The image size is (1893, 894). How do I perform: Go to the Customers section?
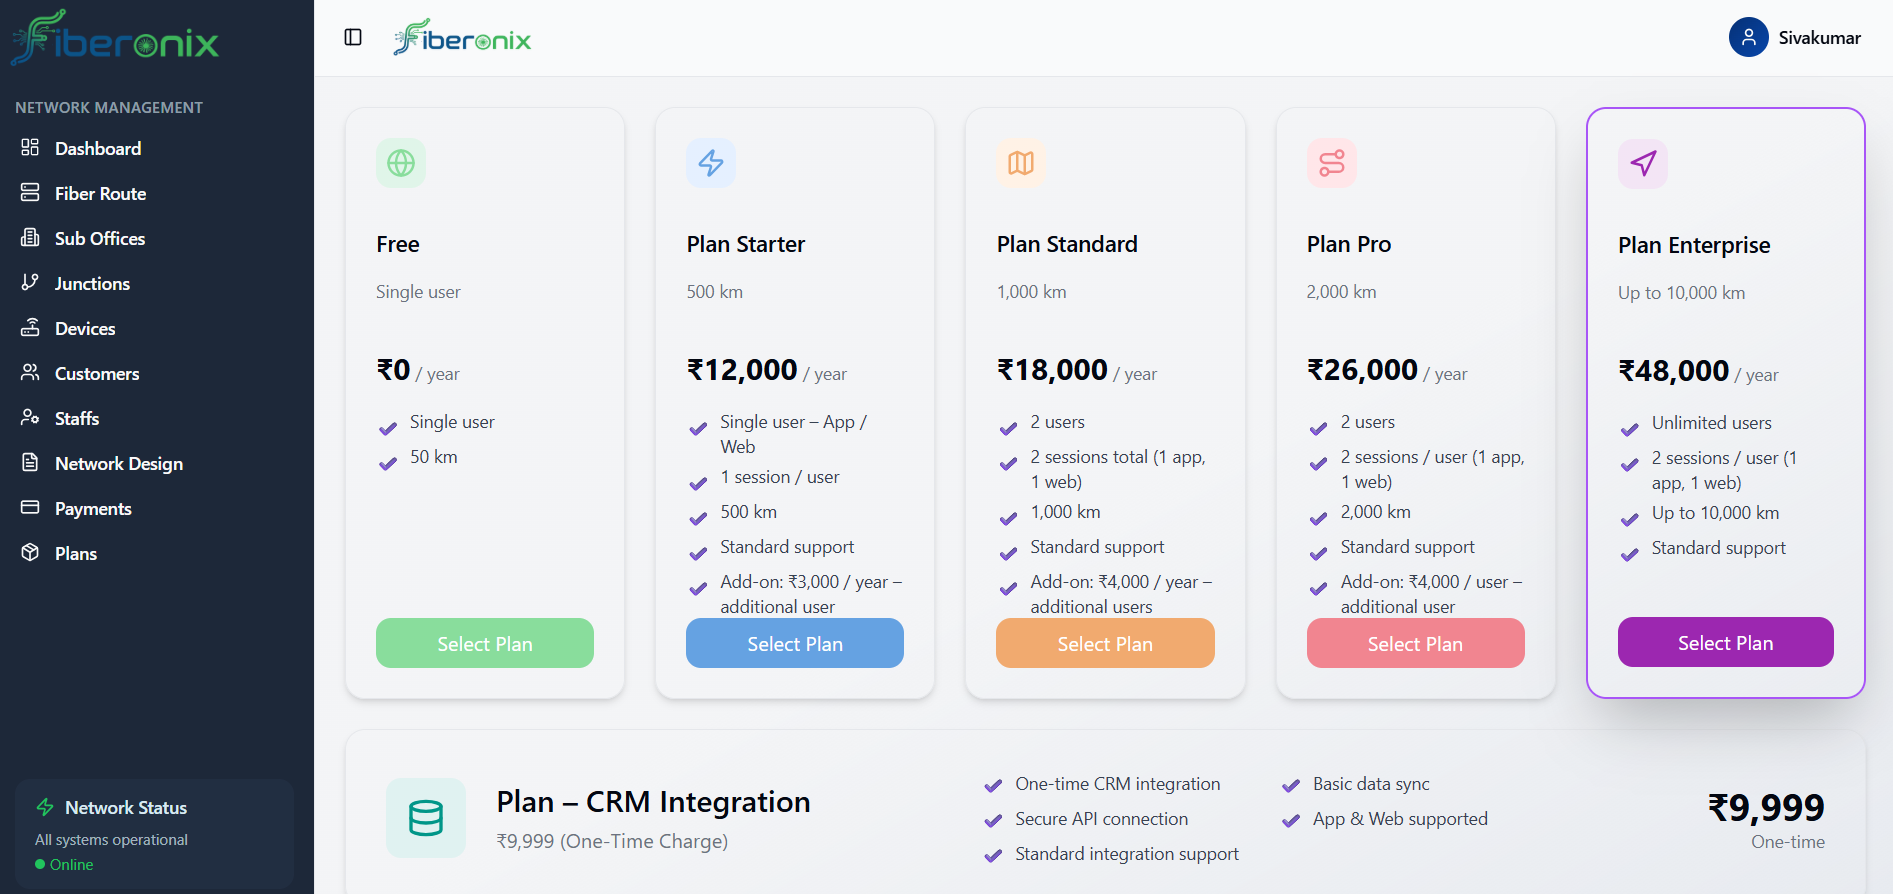click(97, 374)
